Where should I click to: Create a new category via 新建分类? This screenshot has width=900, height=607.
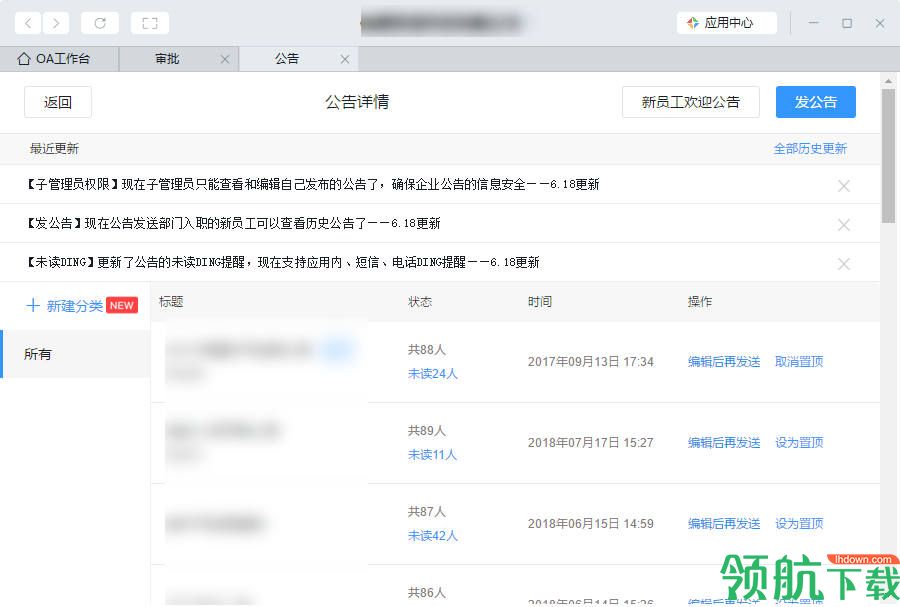point(75,306)
